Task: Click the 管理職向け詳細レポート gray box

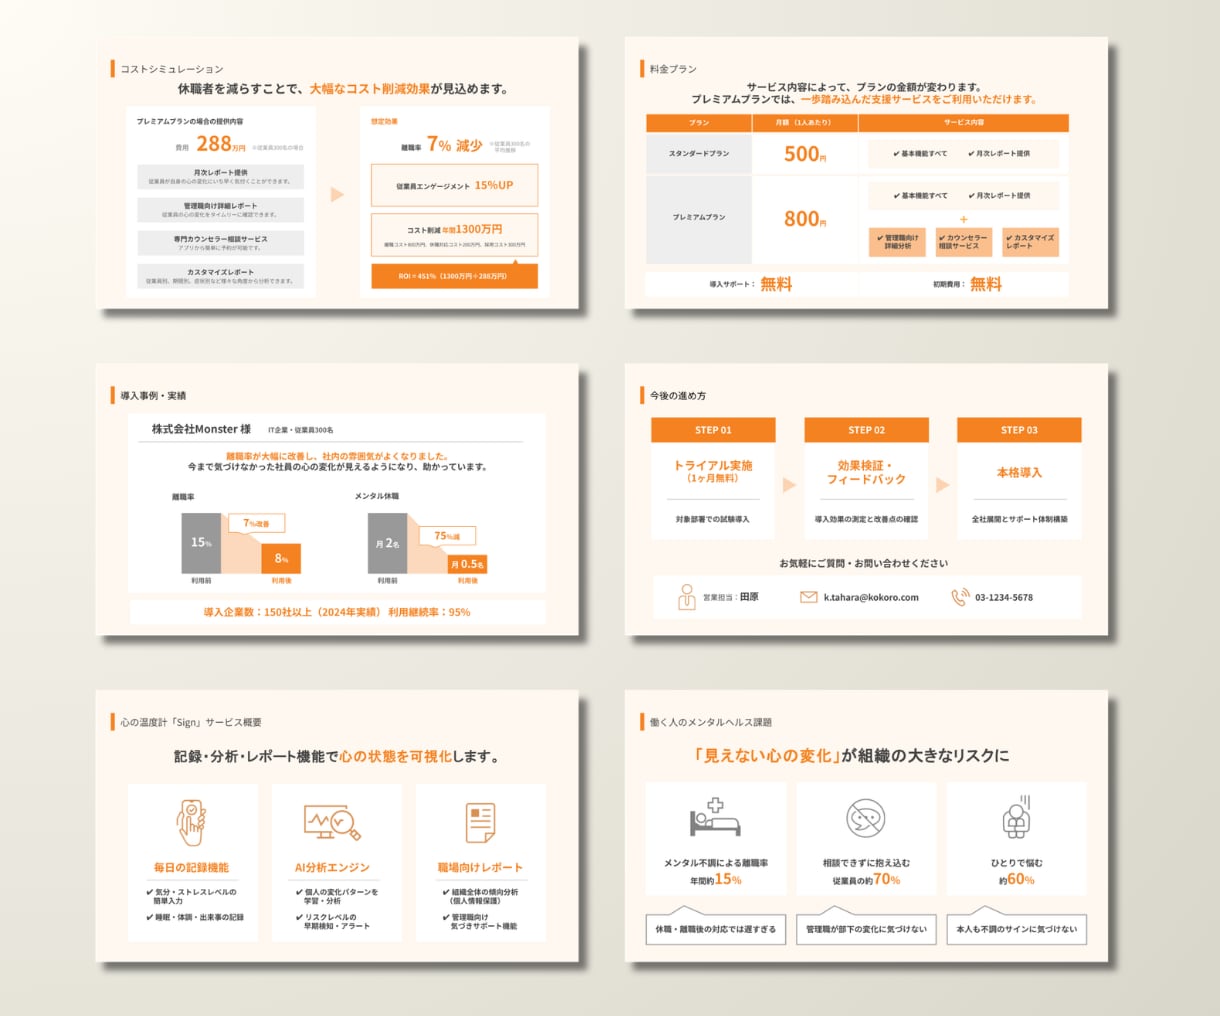Action: [220, 210]
